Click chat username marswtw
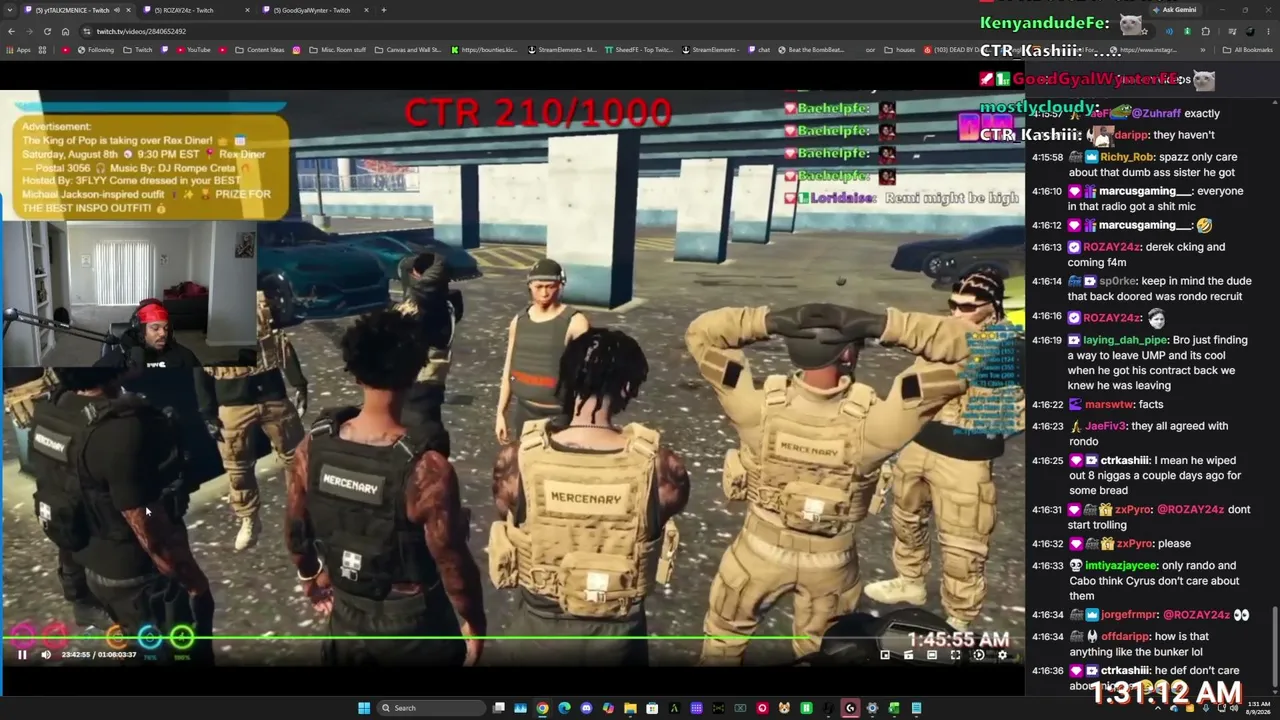 (x=1108, y=405)
